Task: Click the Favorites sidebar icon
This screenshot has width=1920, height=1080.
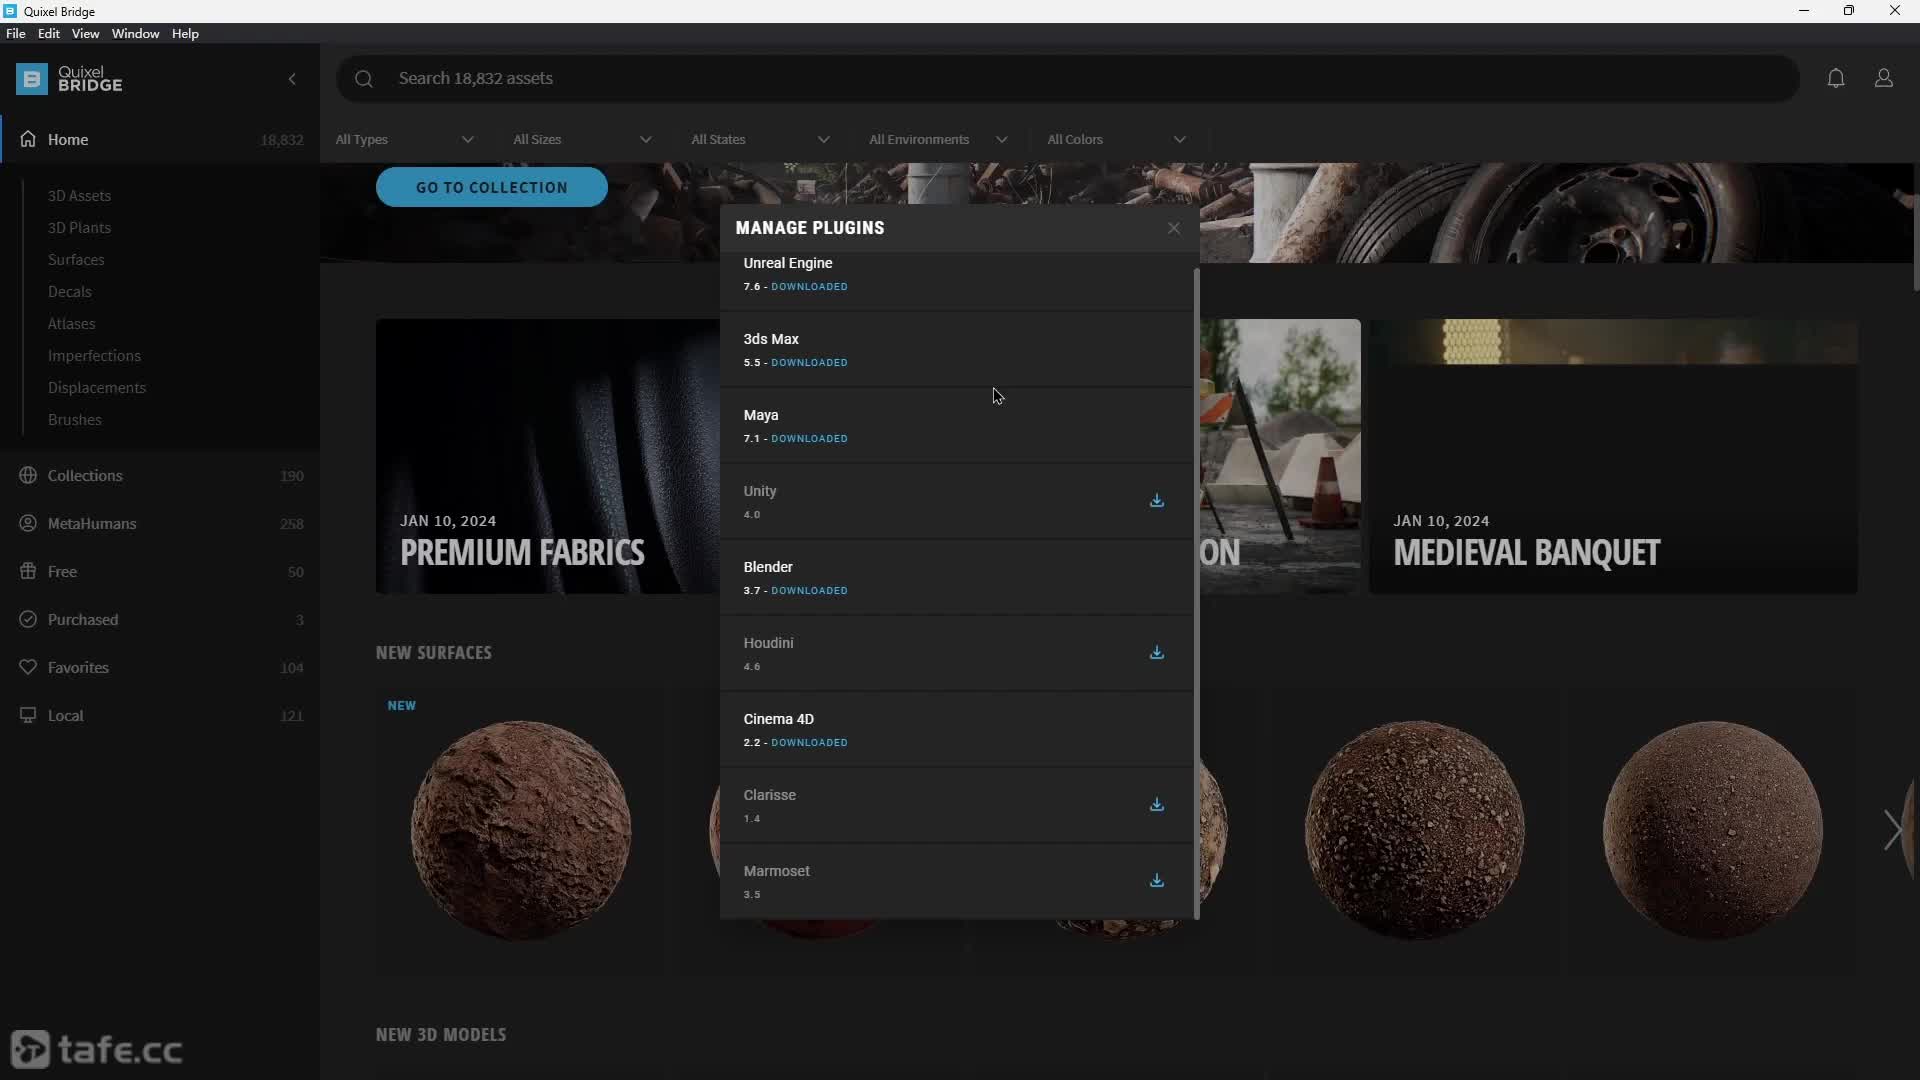Action: pyautogui.click(x=28, y=667)
